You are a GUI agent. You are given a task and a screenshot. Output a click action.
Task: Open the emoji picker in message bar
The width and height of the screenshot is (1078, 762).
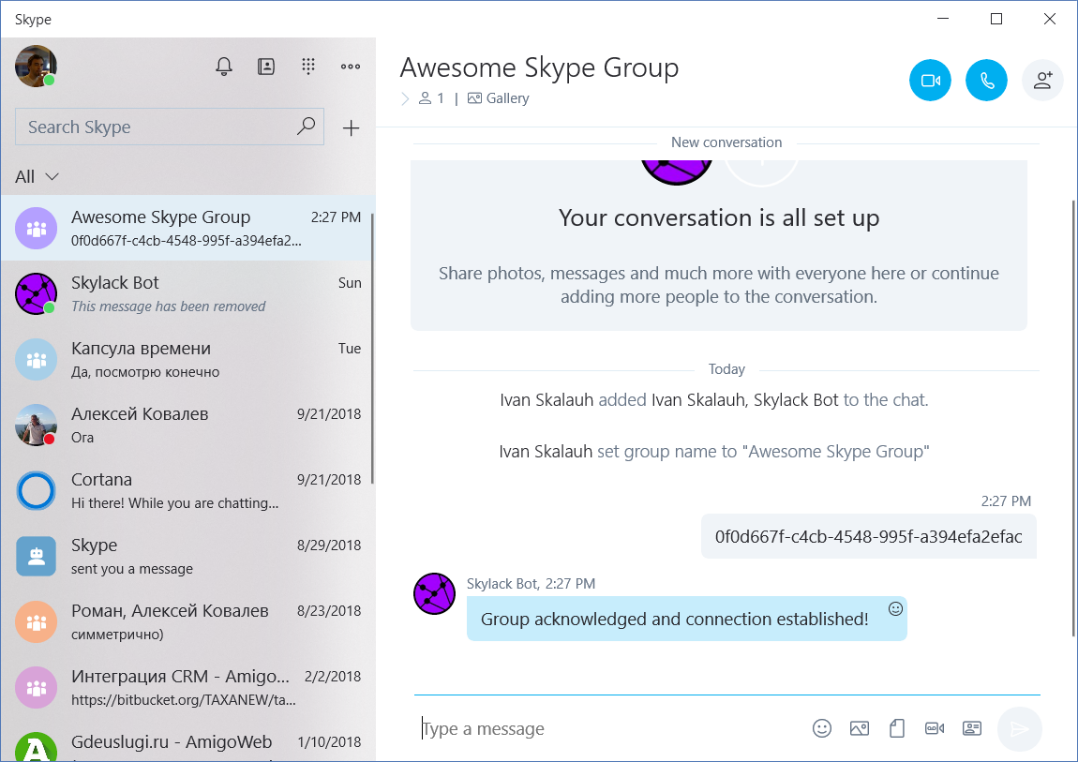click(822, 728)
